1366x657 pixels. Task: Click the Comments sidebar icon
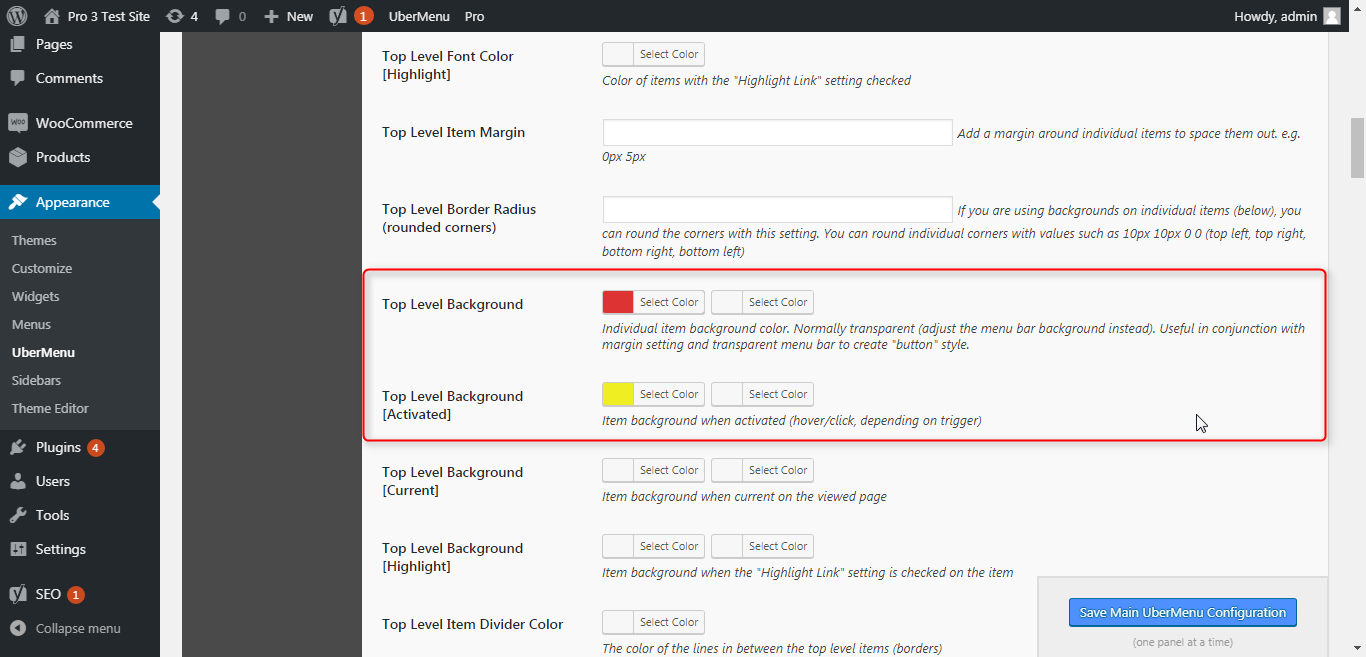[x=18, y=78]
